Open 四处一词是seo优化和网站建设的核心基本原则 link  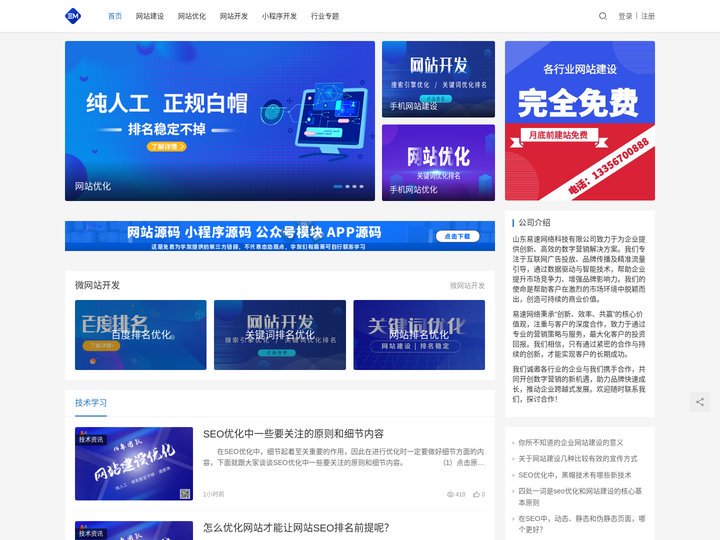580,497
